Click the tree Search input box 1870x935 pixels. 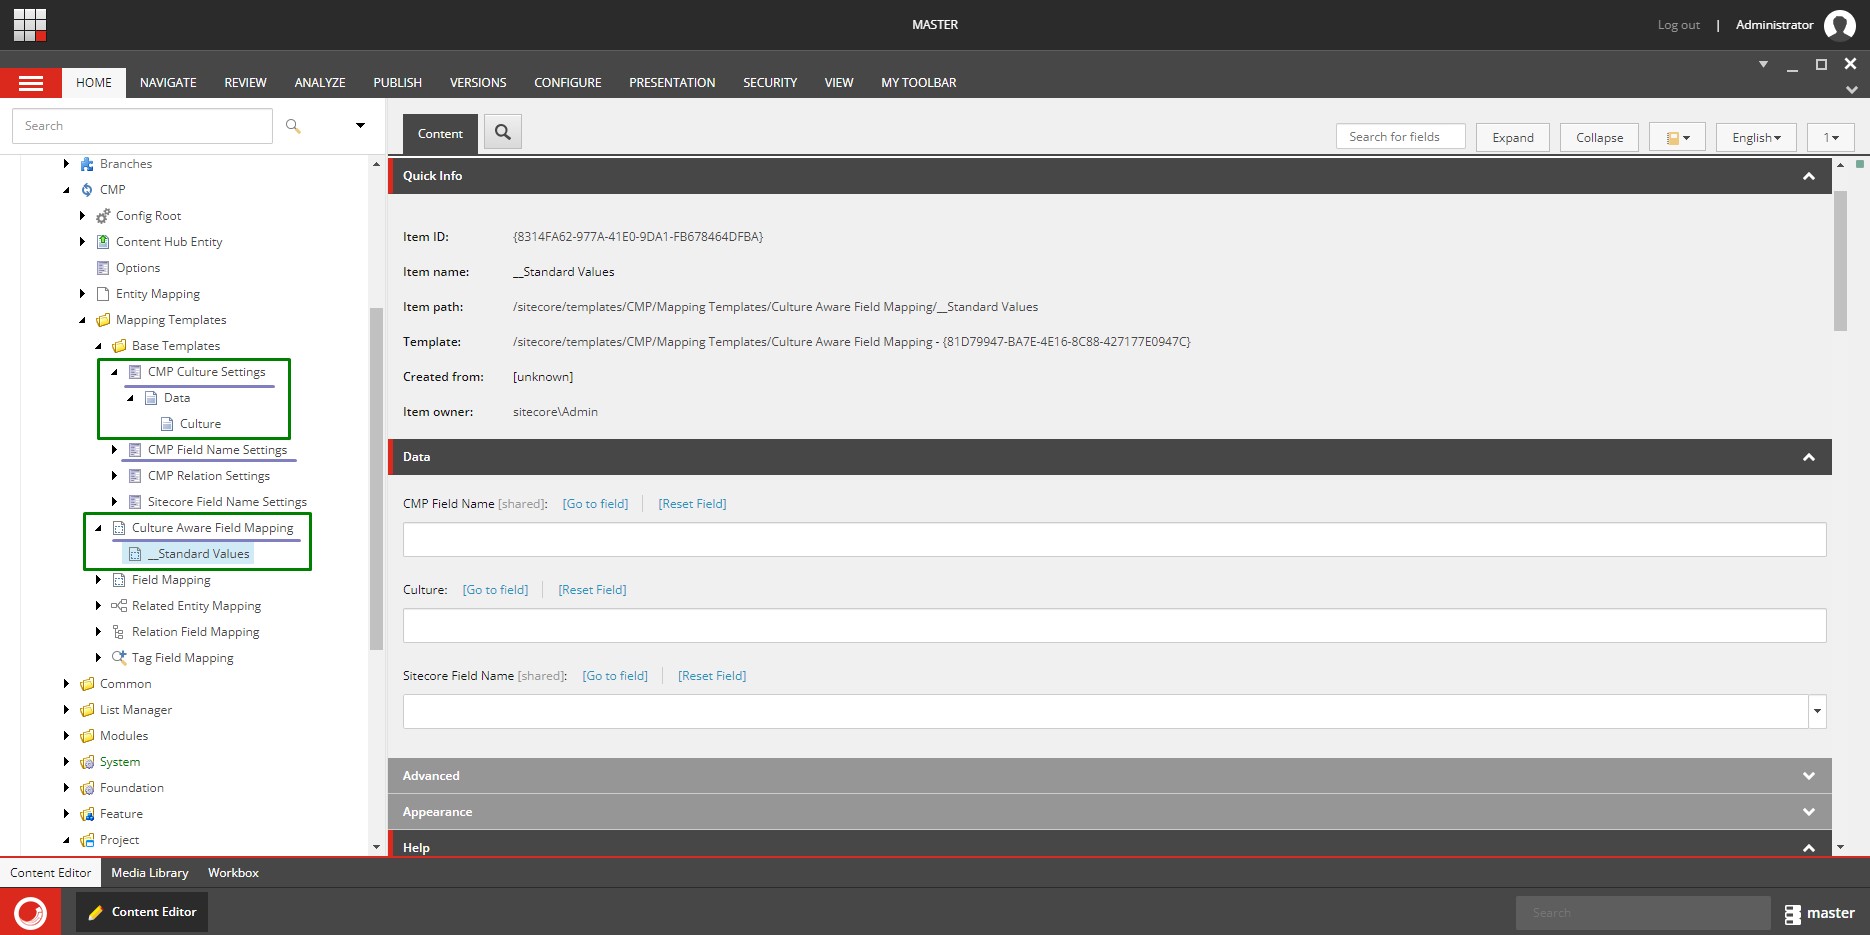click(142, 126)
